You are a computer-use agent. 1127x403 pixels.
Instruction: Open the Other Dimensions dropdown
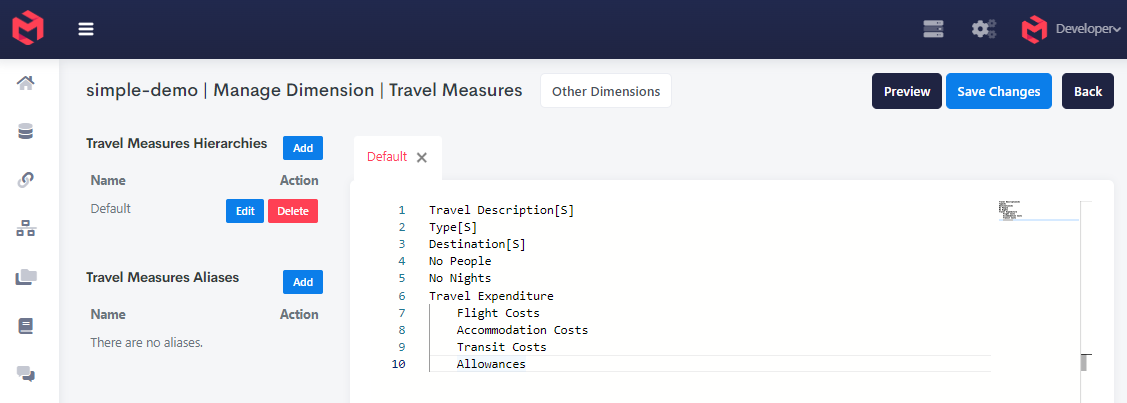click(x=606, y=91)
